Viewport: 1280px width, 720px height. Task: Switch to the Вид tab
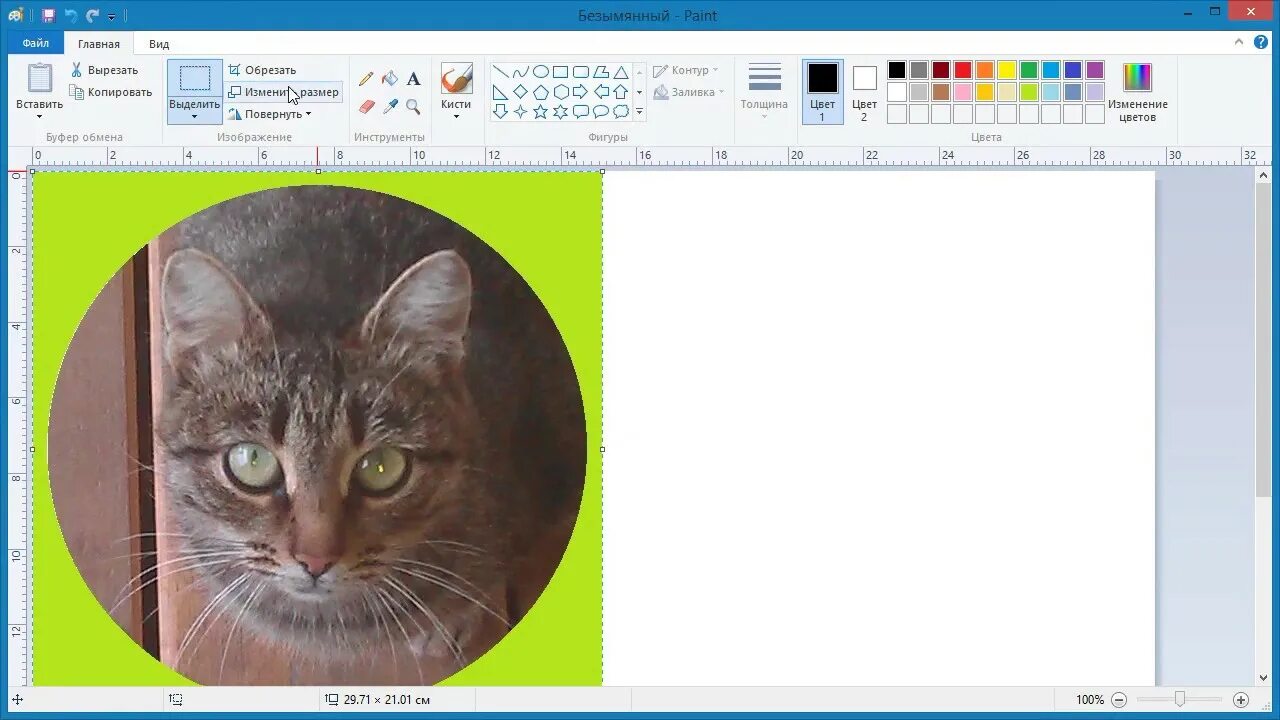[159, 44]
